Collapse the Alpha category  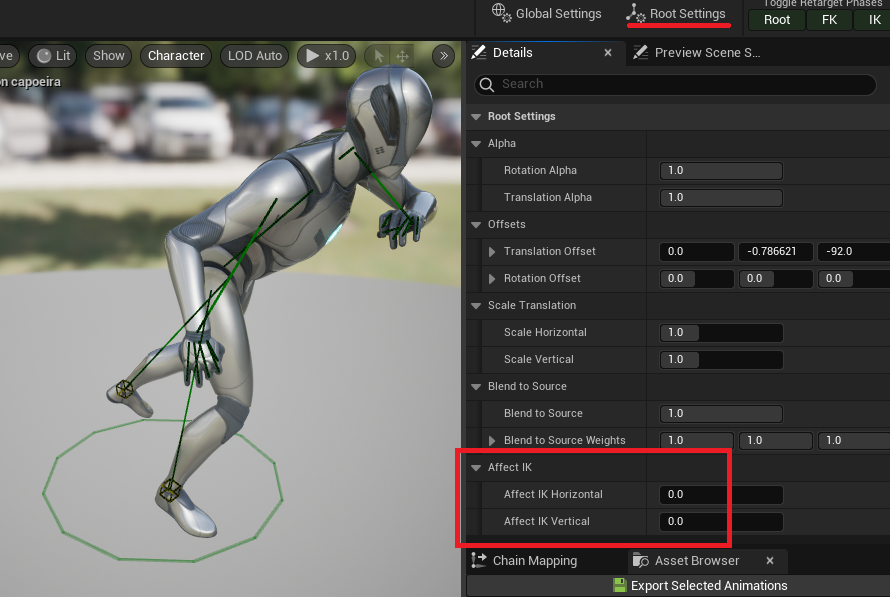[x=476, y=144]
